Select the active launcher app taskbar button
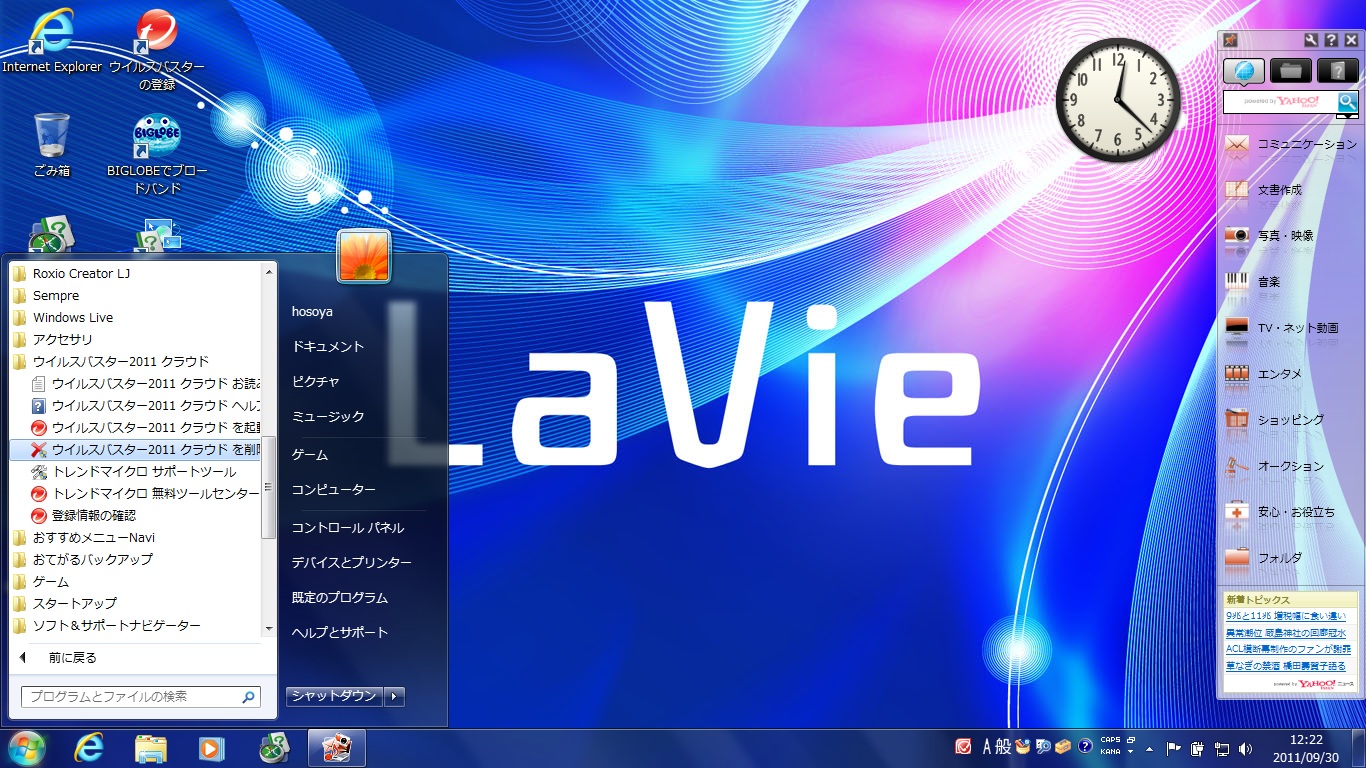 click(x=337, y=748)
